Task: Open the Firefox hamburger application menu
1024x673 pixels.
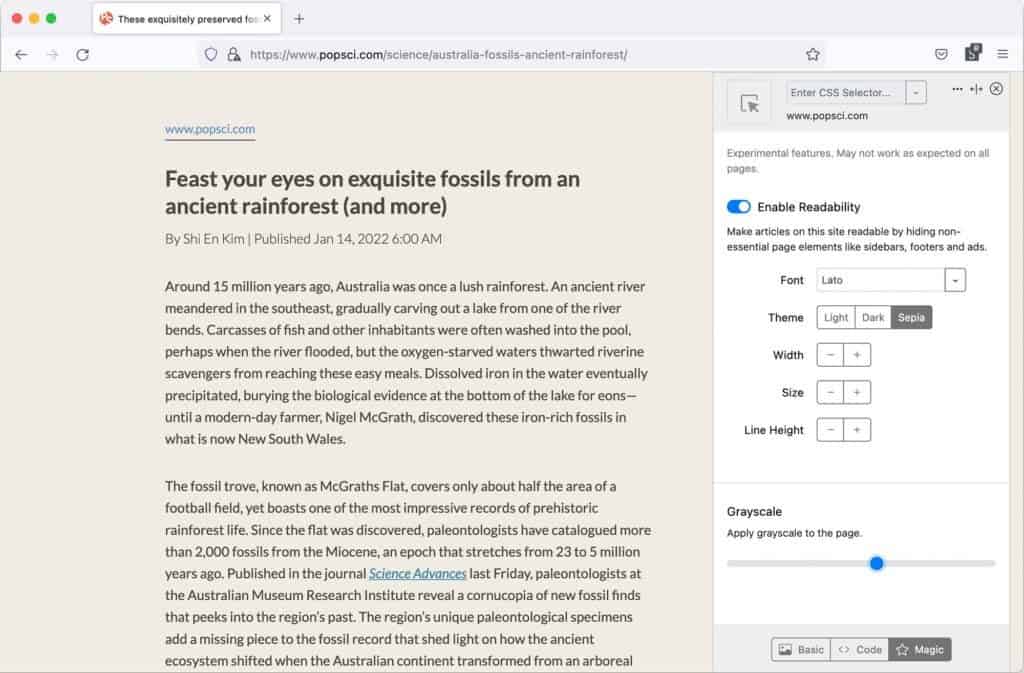Action: [x=1002, y=55]
